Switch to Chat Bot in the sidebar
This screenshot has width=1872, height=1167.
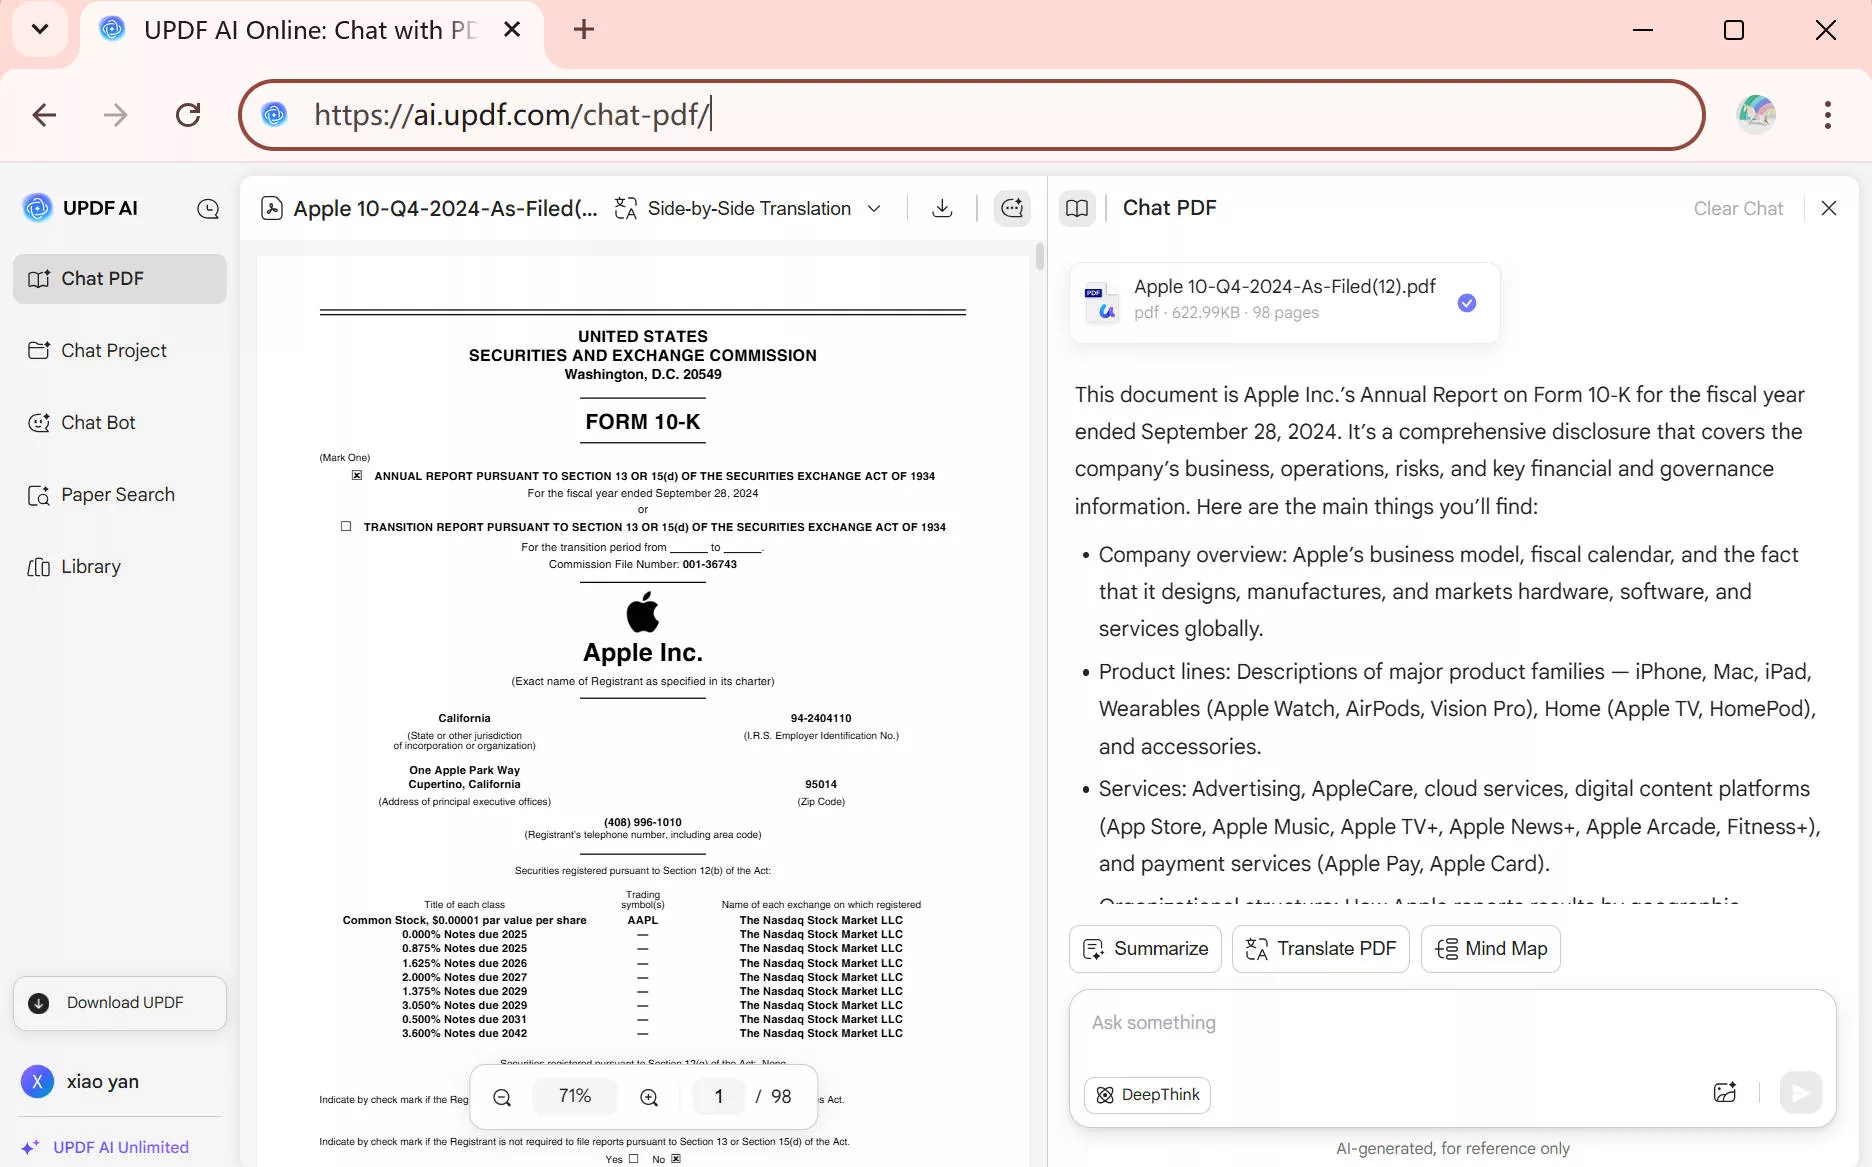point(97,422)
